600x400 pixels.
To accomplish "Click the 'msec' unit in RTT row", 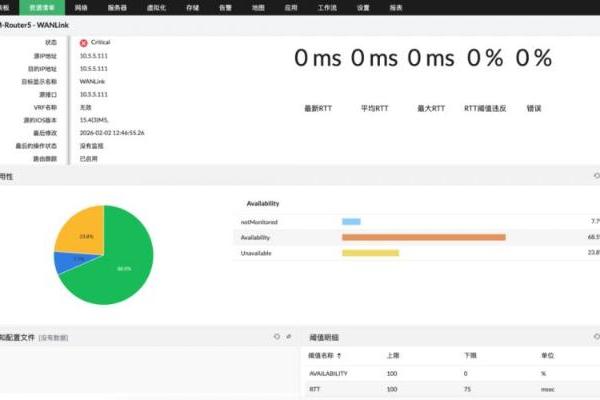I will [548, 389].
